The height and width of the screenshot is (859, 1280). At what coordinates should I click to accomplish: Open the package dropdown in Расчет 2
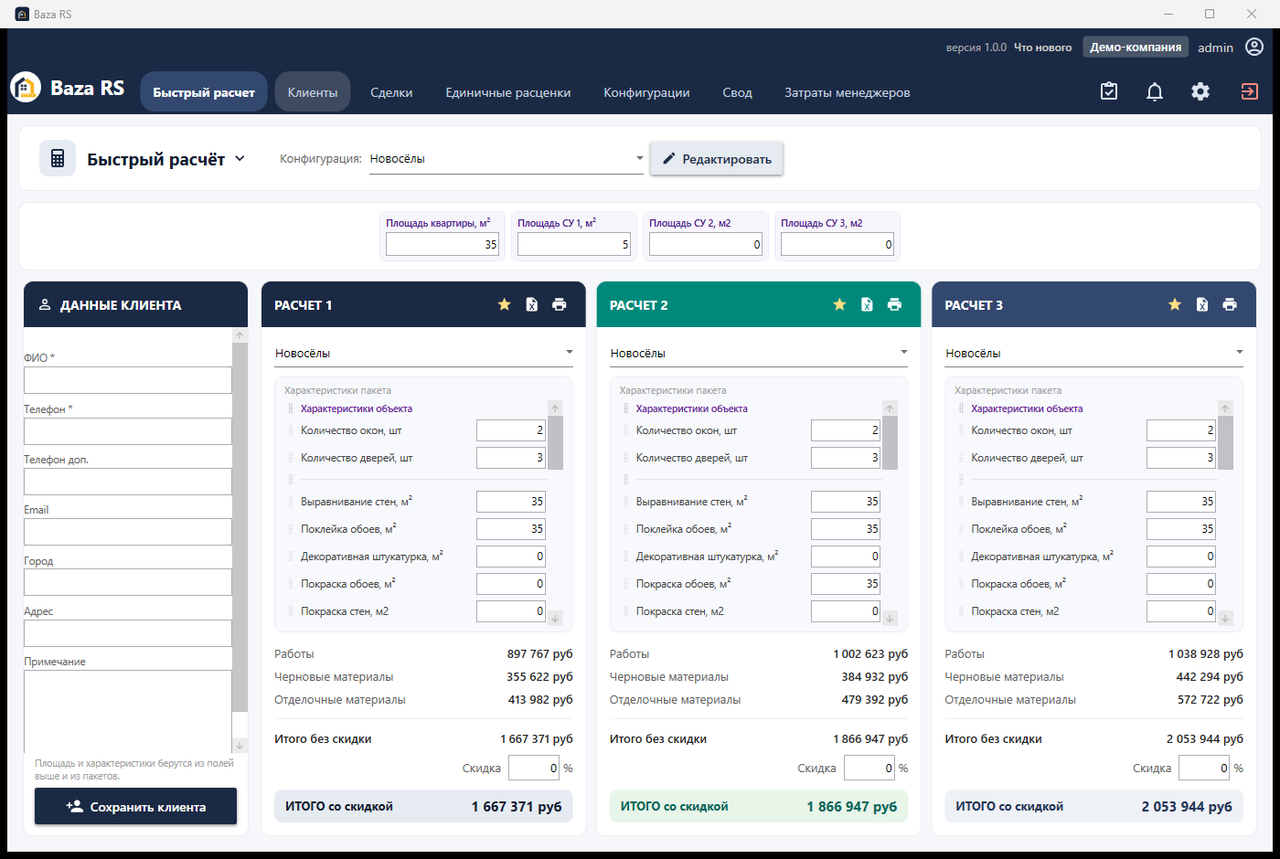[x=759, y=353]
